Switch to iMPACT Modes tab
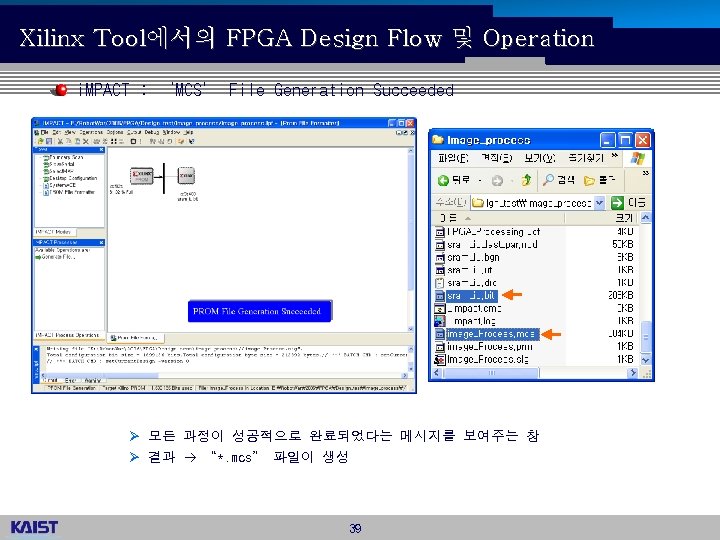Viewport: 720px width, 540px height. (x=53, y=232)
